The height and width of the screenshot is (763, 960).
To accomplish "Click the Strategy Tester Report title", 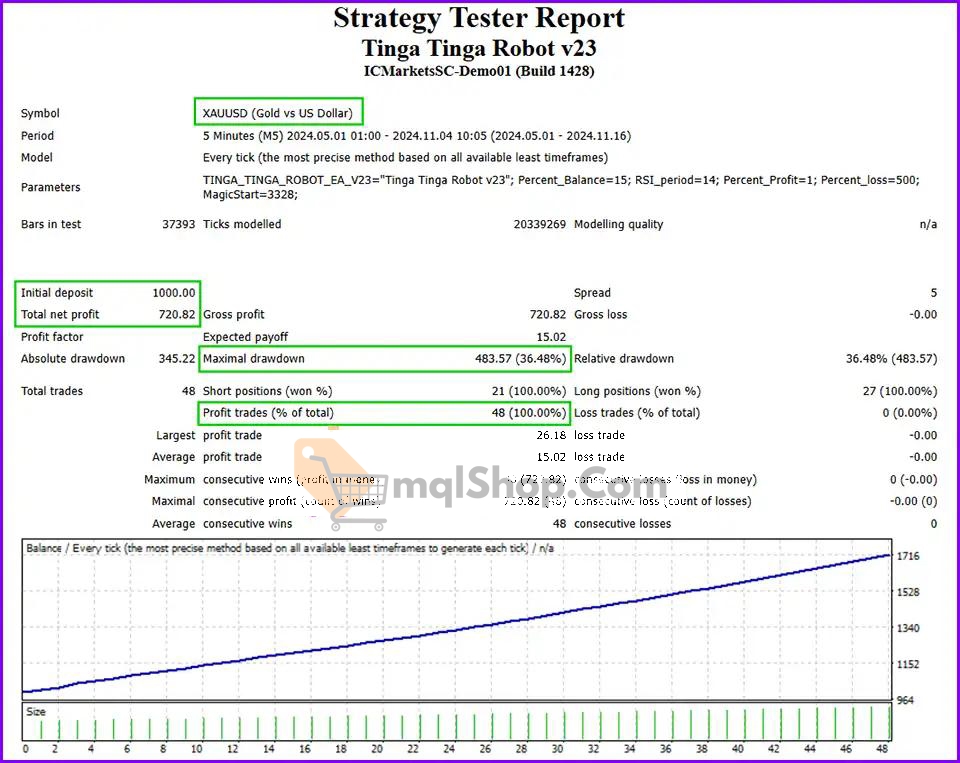I will coord(480,17).
